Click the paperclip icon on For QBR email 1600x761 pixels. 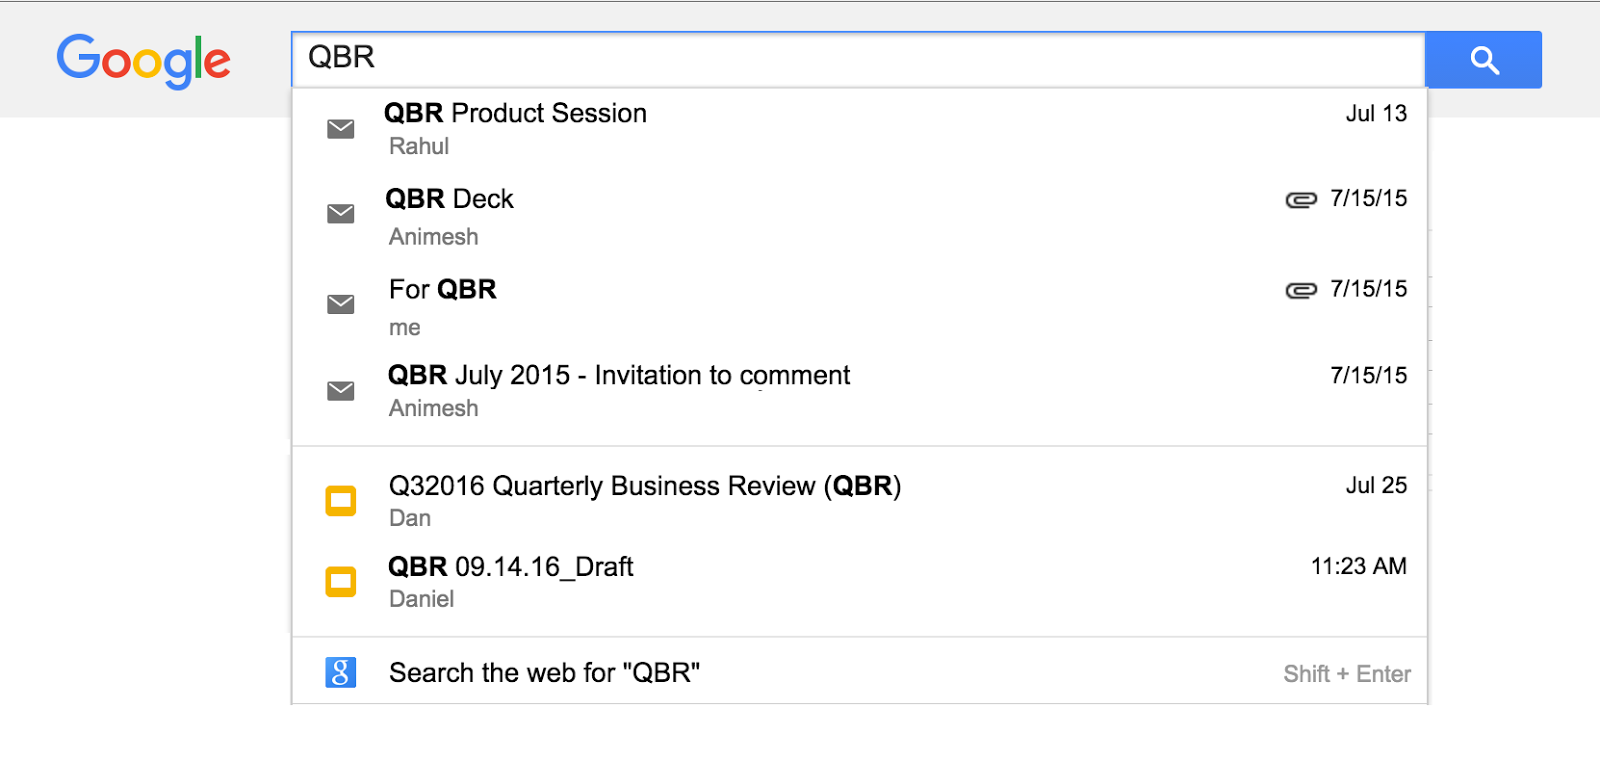click(x=1301, y=291)
